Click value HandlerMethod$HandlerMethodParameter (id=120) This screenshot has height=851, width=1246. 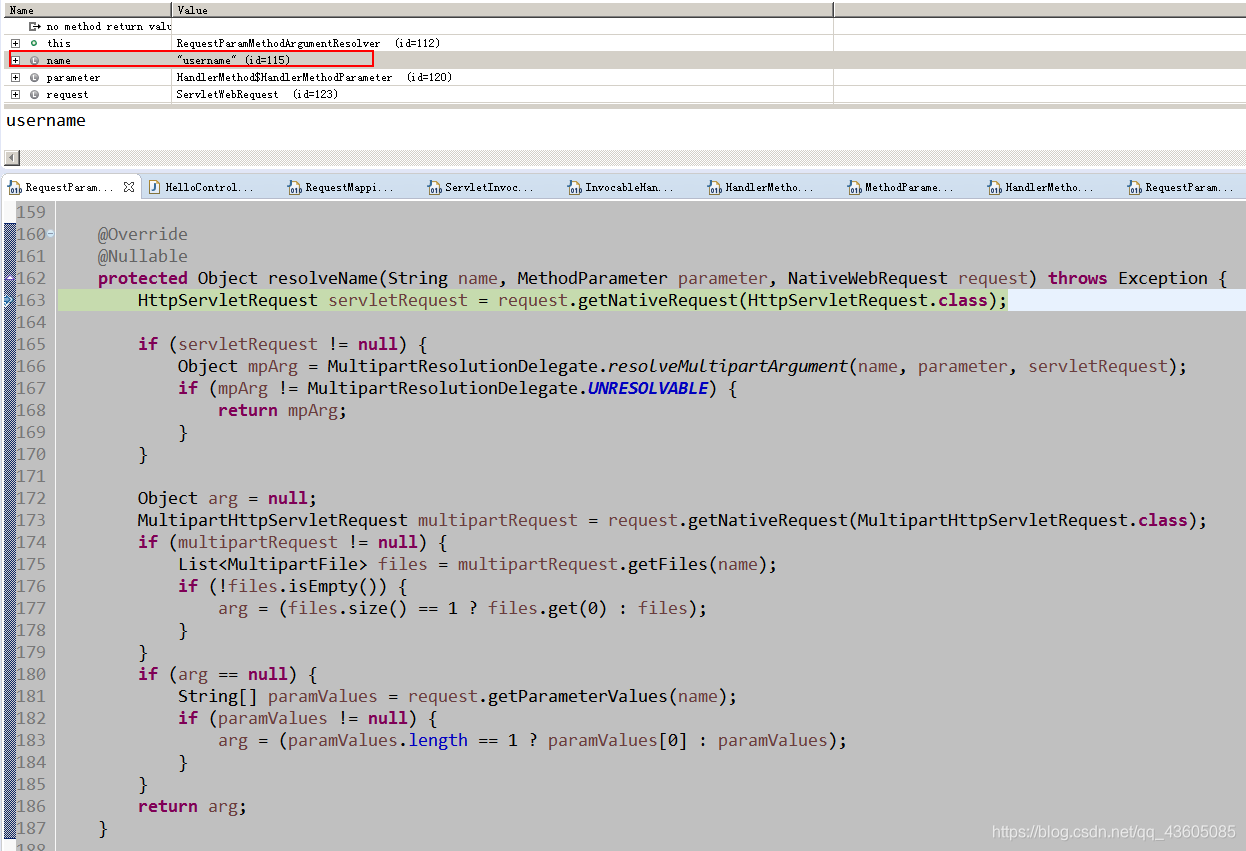pos(314,77)
